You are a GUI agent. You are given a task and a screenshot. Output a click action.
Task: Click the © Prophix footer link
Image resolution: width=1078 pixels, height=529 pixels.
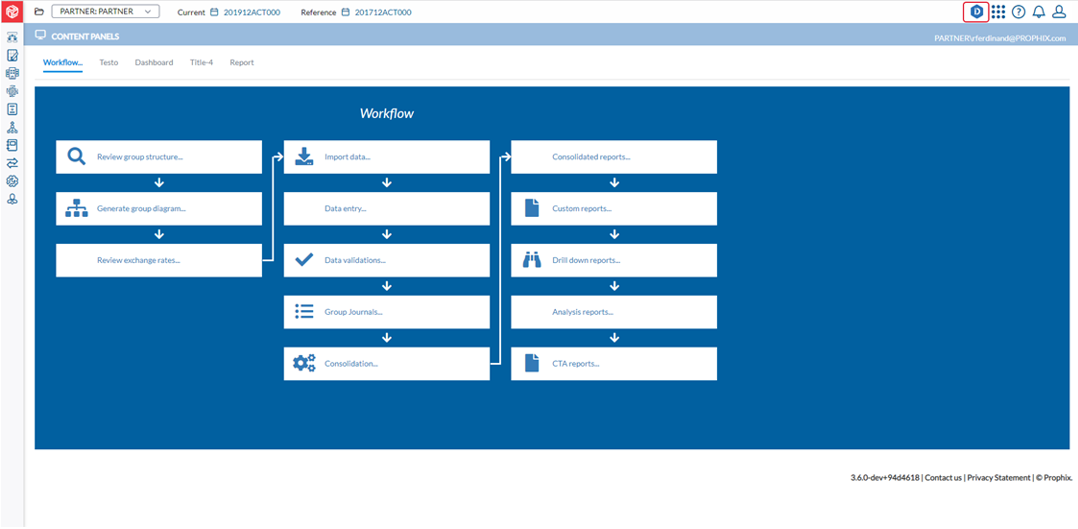(x=1054, y=477)
